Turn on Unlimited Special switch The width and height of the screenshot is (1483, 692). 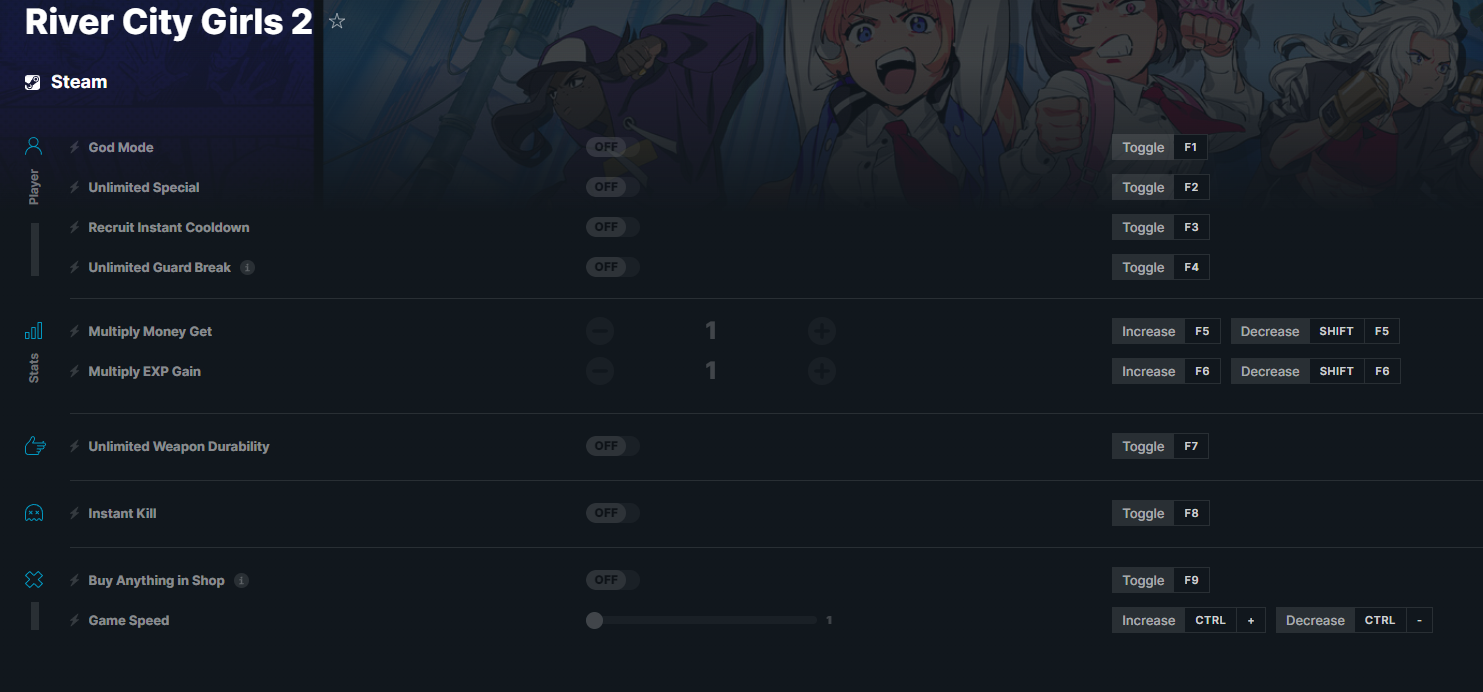click(x=612, y=187)
